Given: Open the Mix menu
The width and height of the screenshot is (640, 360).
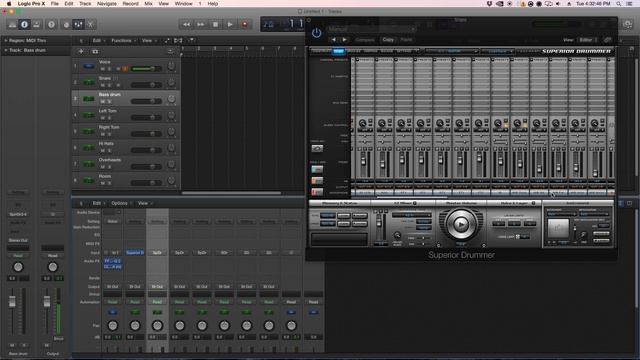Looking at the screenshot, I should pos(149,4).
